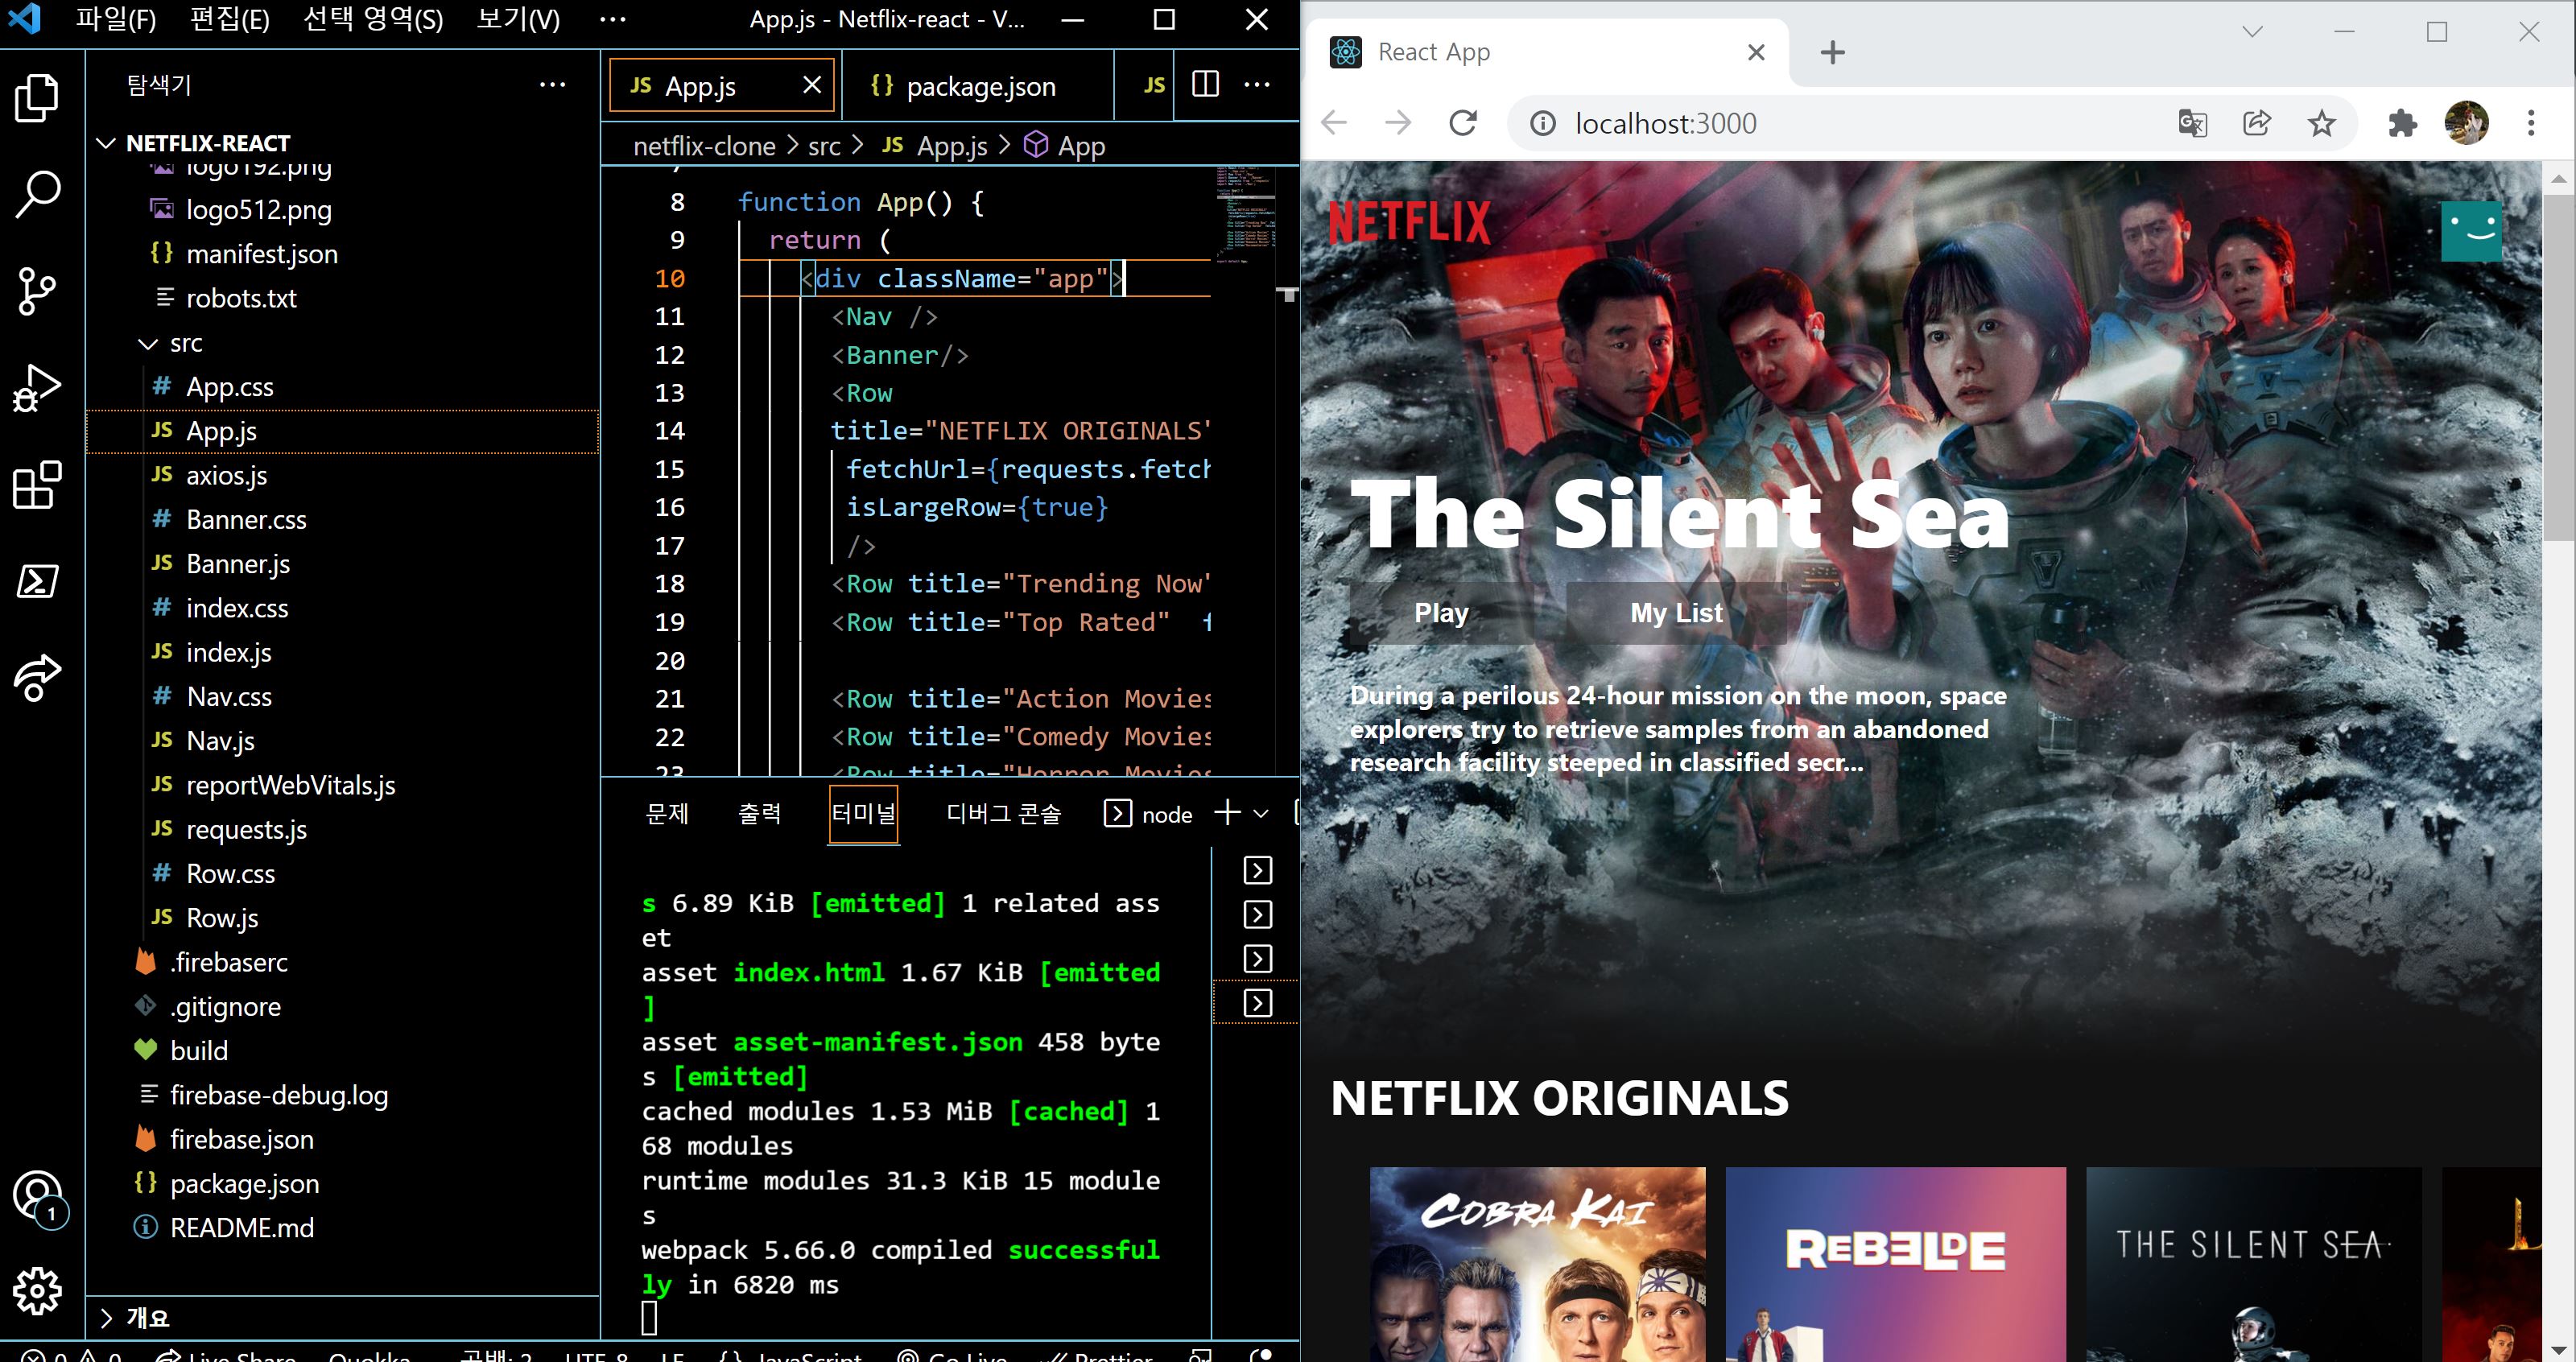Viewport: 2576px width, 1362px height.
Task: Click Go Live in the status bar
Action: [x=951, y=1356]
